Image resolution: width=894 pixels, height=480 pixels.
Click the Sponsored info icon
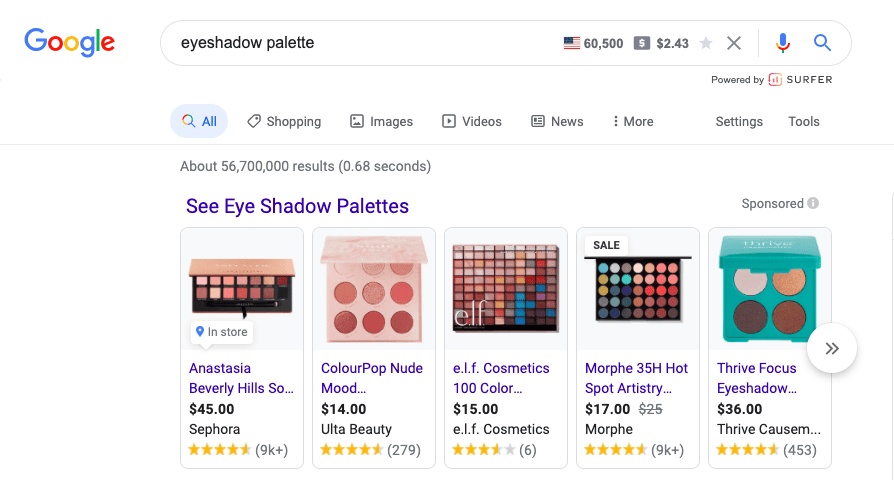pos(813,203)
